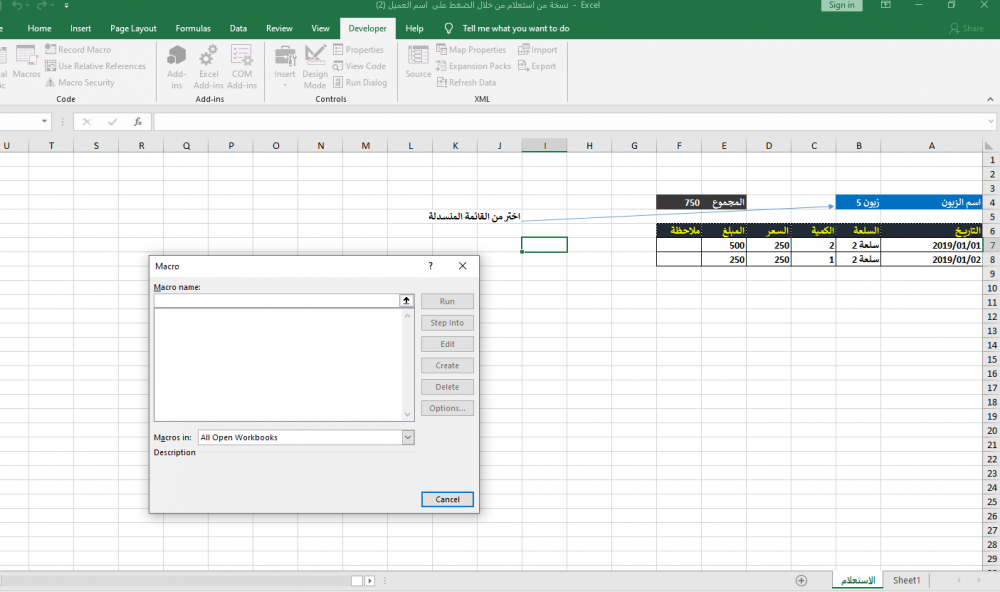This screenshot has width=1000, height=592.
Task: Open COM Add-ins dialog
Action: click(x=242, y=67)
